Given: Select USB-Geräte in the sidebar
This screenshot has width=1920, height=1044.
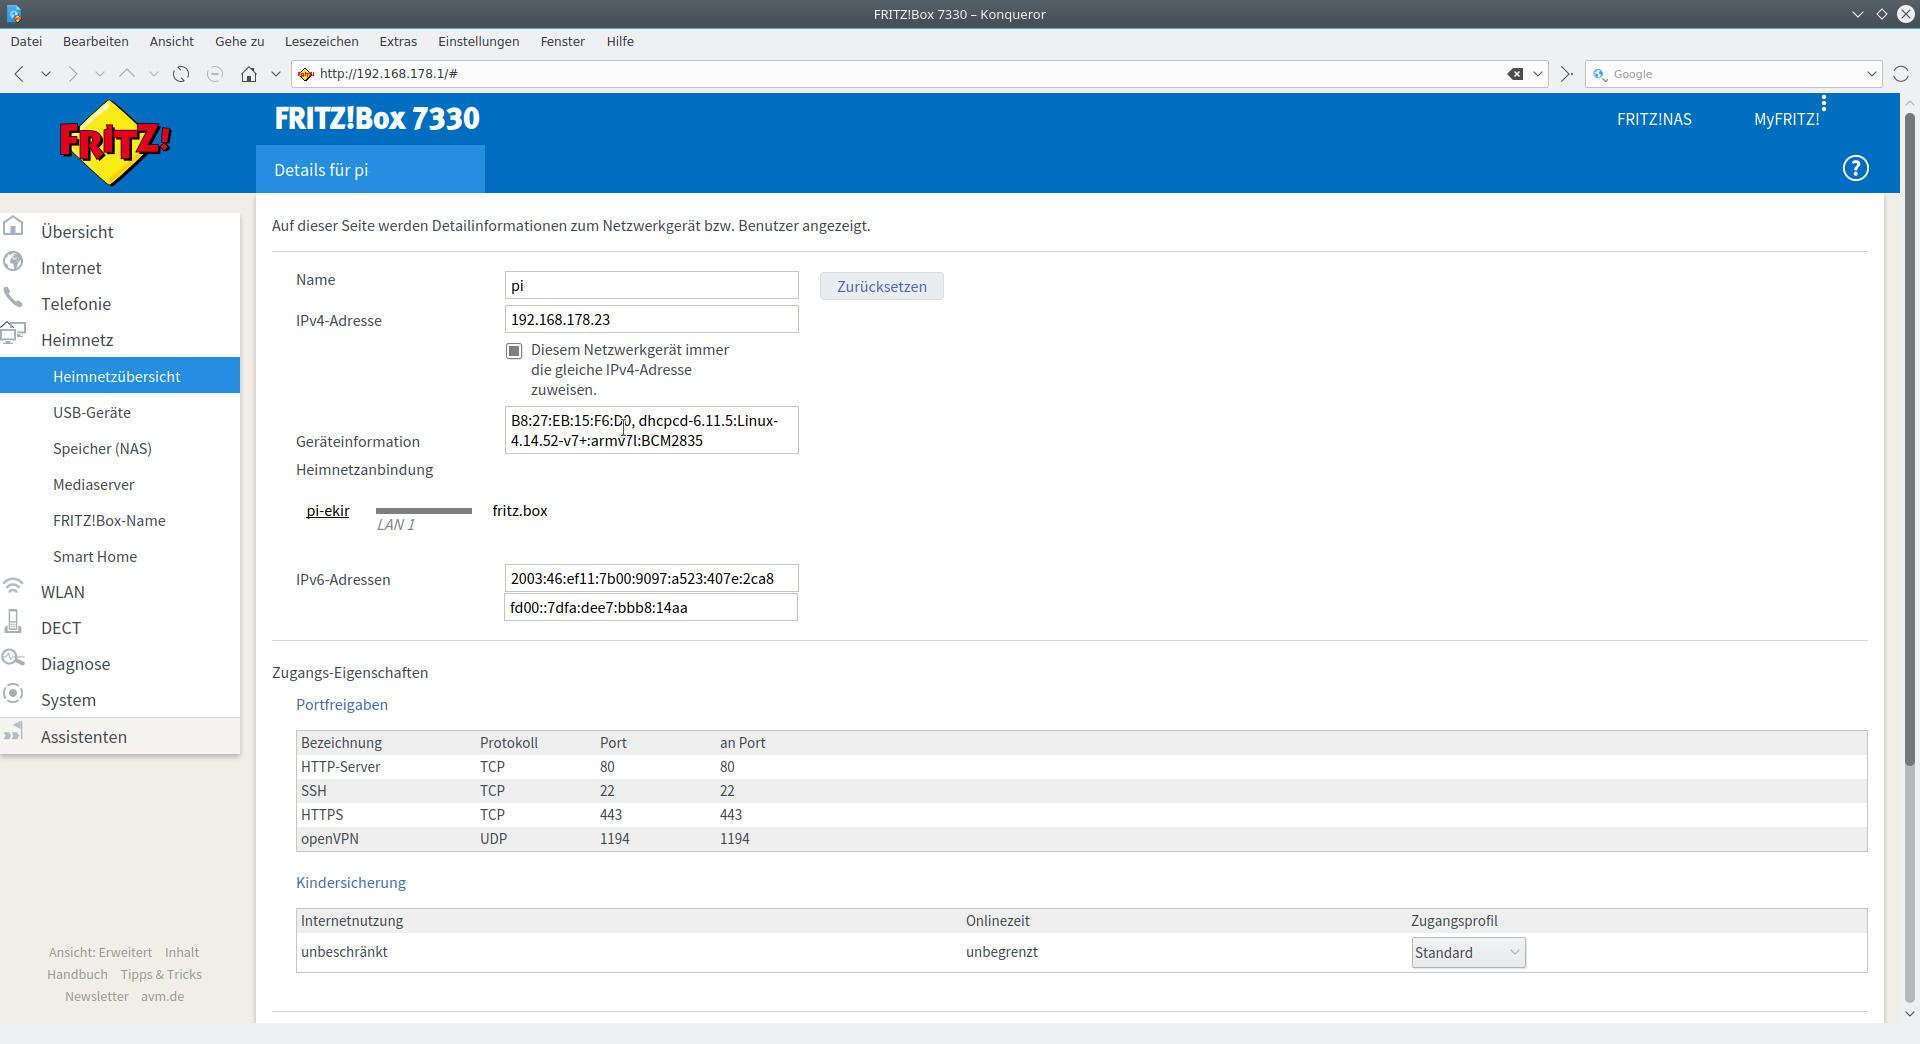Looking at the screenshot, I should [92, 413].
